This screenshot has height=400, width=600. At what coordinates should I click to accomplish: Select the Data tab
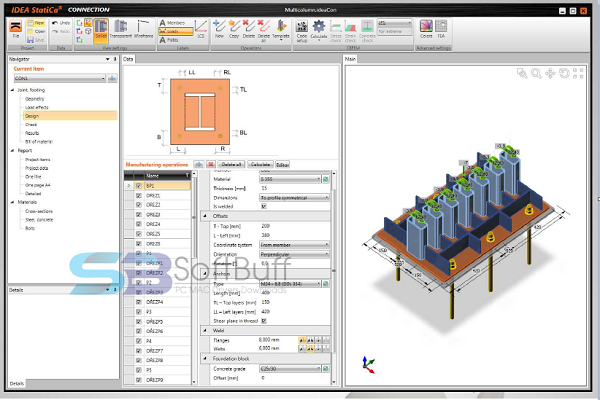(128, 59)
